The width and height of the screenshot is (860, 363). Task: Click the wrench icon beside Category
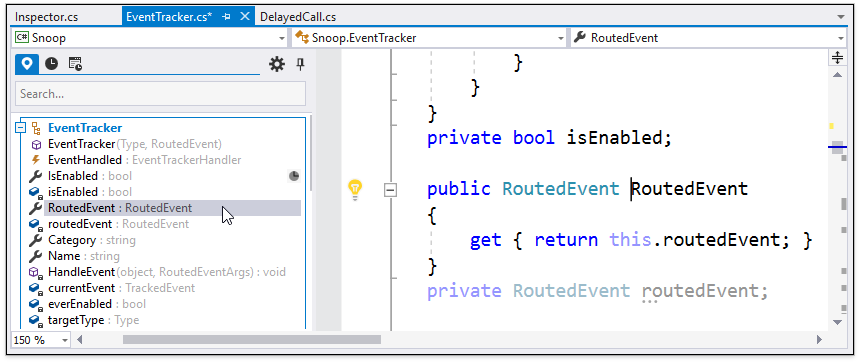(x=36, y=240)
